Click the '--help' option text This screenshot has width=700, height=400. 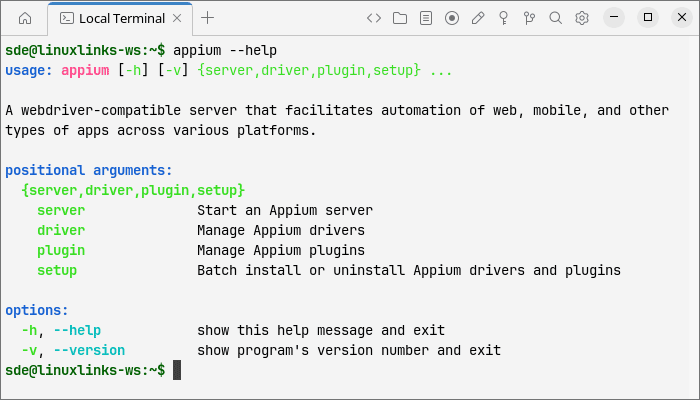coord(77,330)
